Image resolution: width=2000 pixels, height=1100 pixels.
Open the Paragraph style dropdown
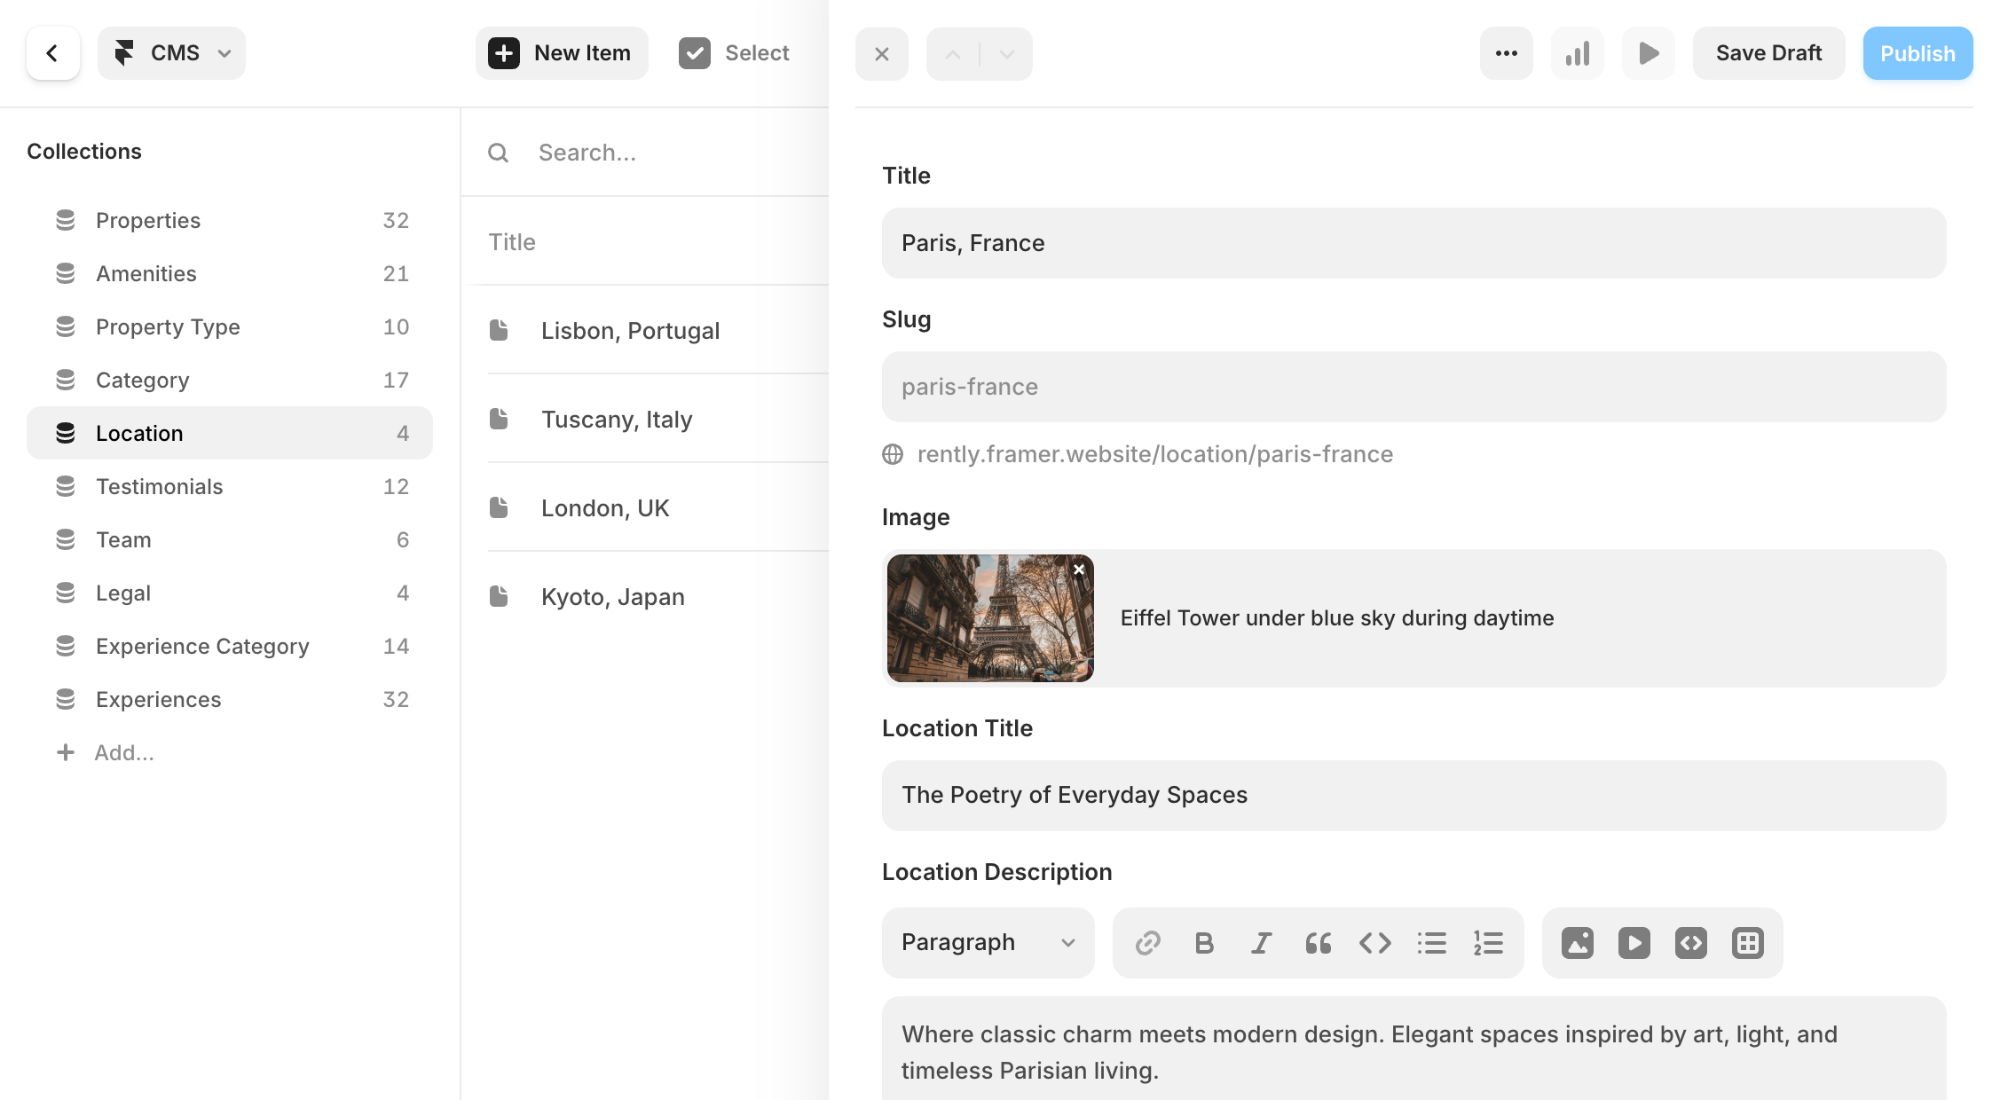987,943
